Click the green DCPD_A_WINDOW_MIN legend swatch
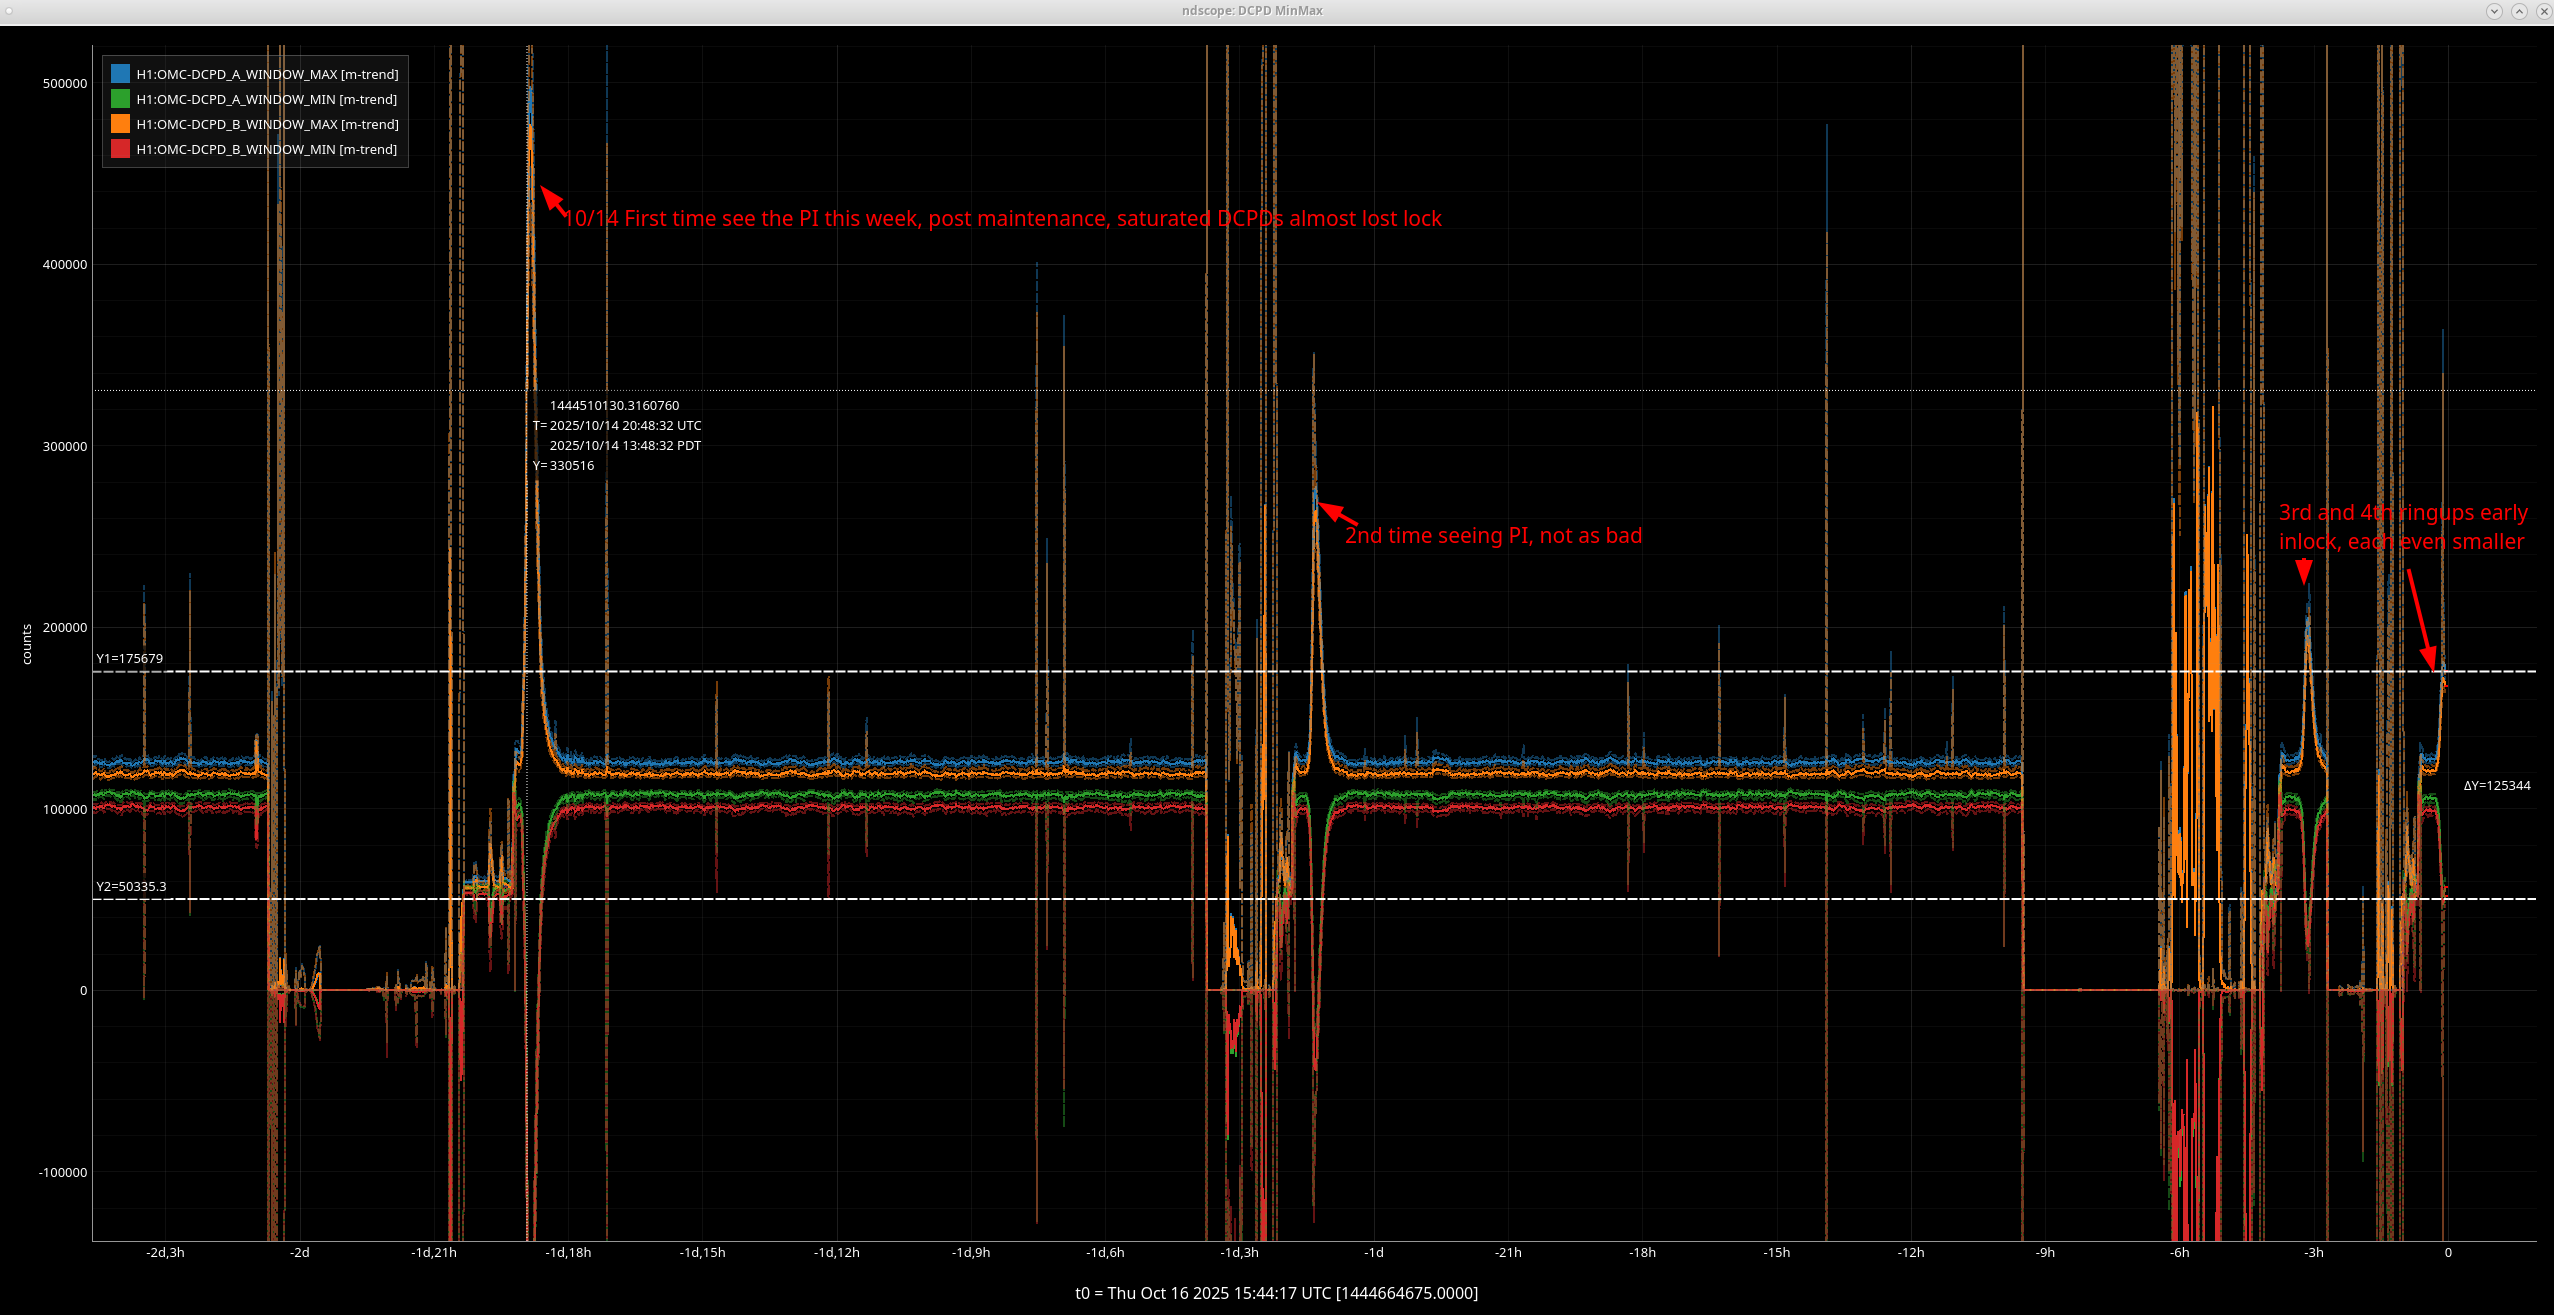The image size is (2554, 1315). [x=120, y=99]
